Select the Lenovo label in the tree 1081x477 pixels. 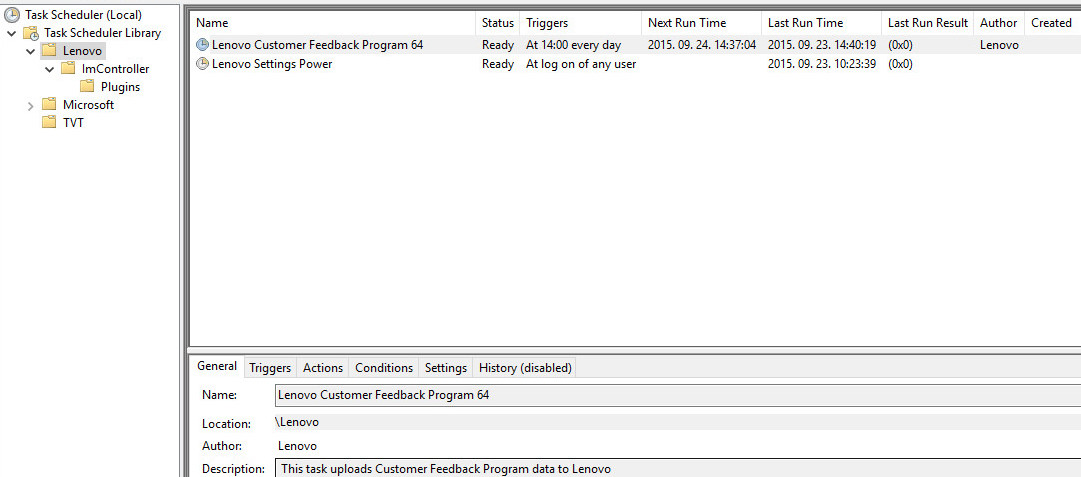click(x=82, y=51)
